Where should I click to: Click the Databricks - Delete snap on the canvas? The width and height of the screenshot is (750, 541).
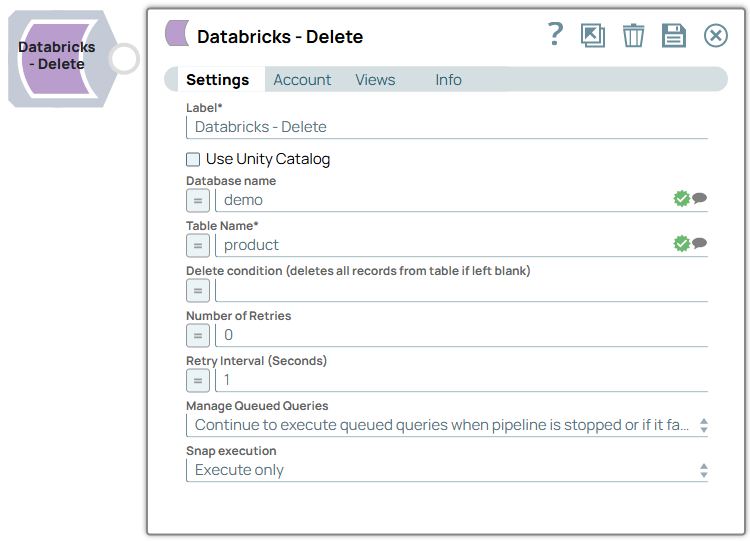point(57,57)
